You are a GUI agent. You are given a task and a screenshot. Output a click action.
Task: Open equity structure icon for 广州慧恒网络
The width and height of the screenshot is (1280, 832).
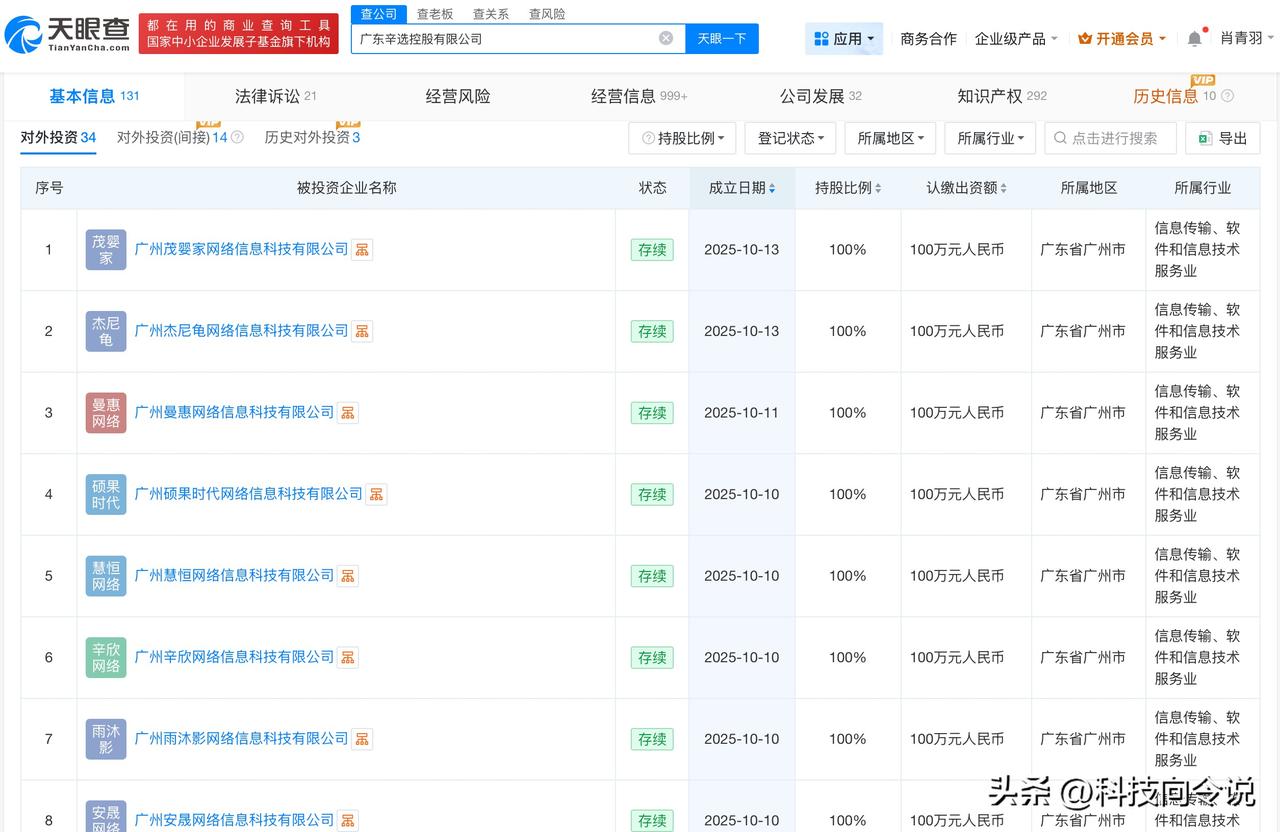[x=348, y=576]
